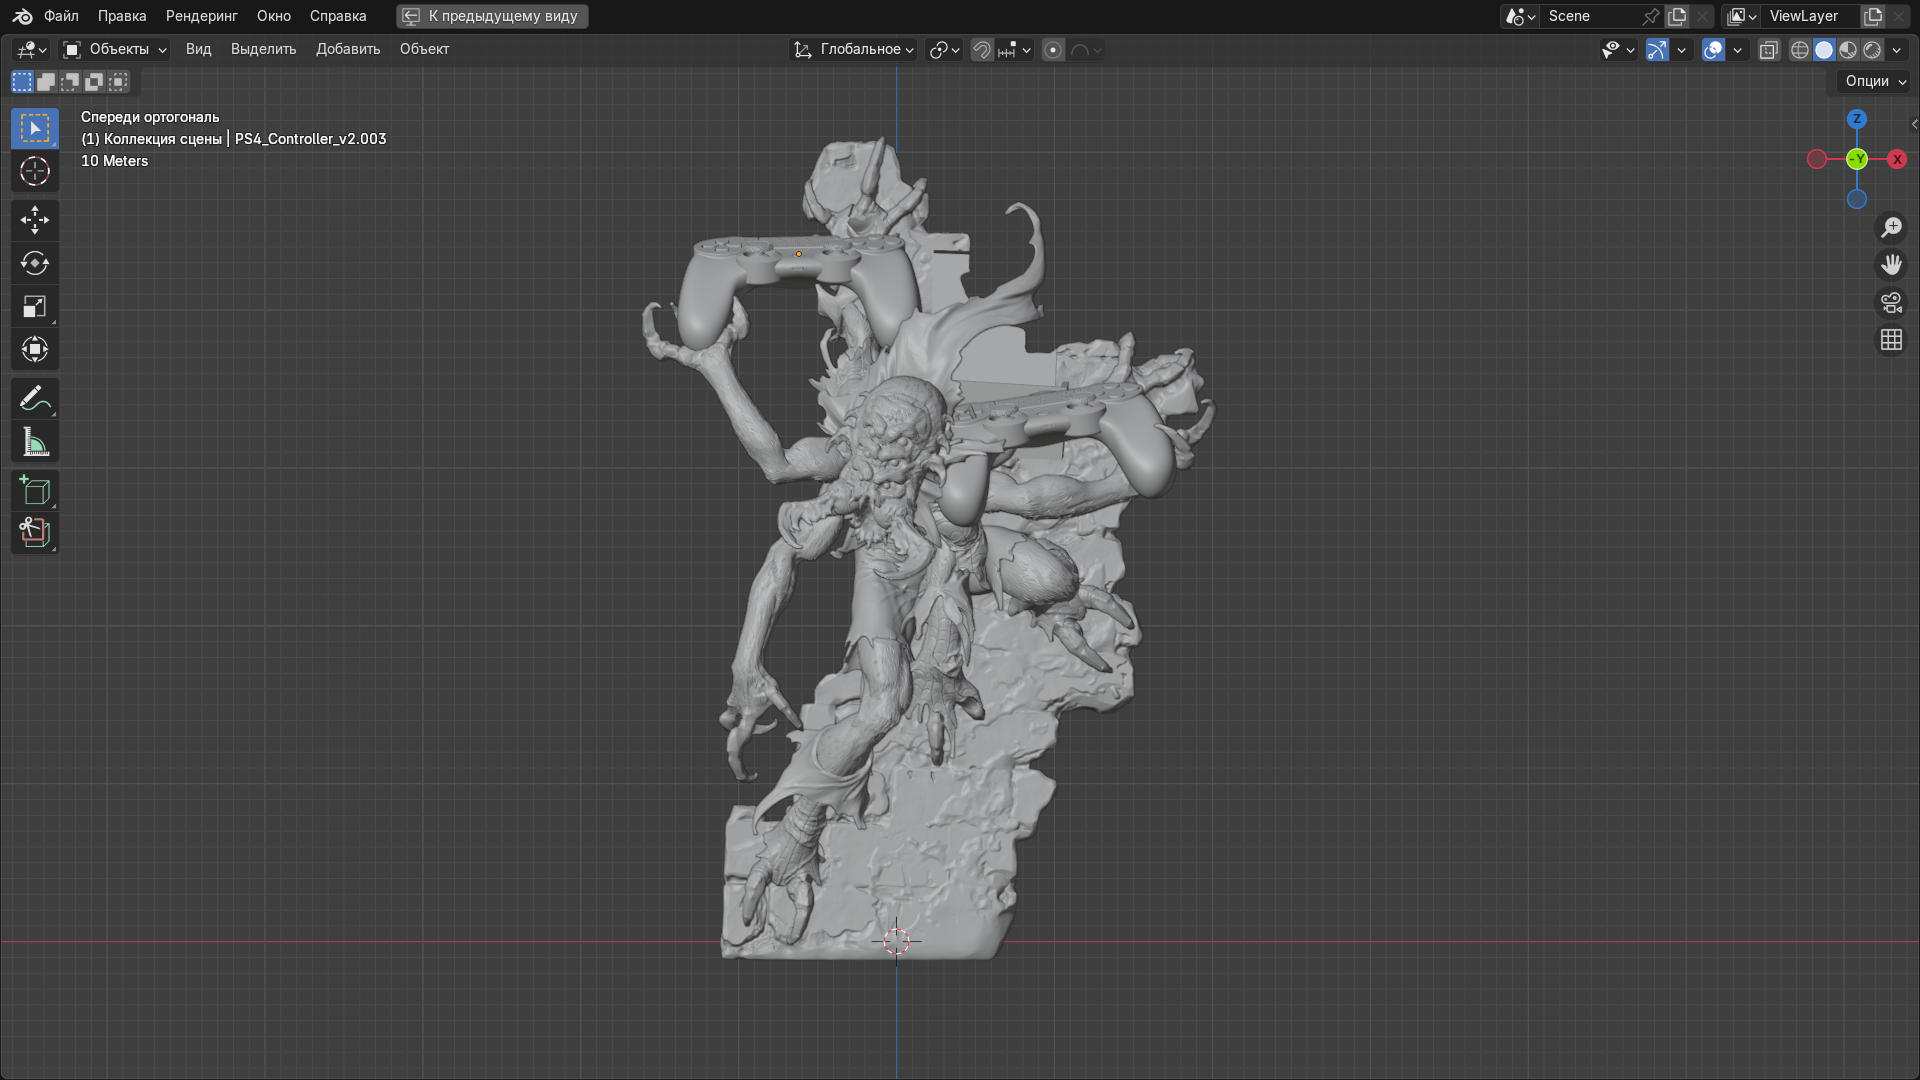The image size is (1920, 1080).
Task: Open the Выделить menu
Action: click(263, 49)
